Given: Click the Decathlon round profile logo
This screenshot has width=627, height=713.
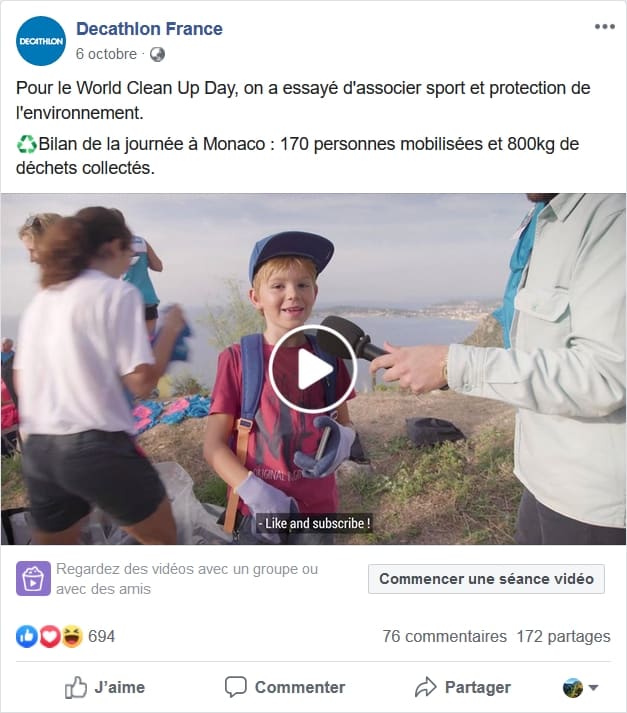Looking at the screenshot, I should [40, 41].
